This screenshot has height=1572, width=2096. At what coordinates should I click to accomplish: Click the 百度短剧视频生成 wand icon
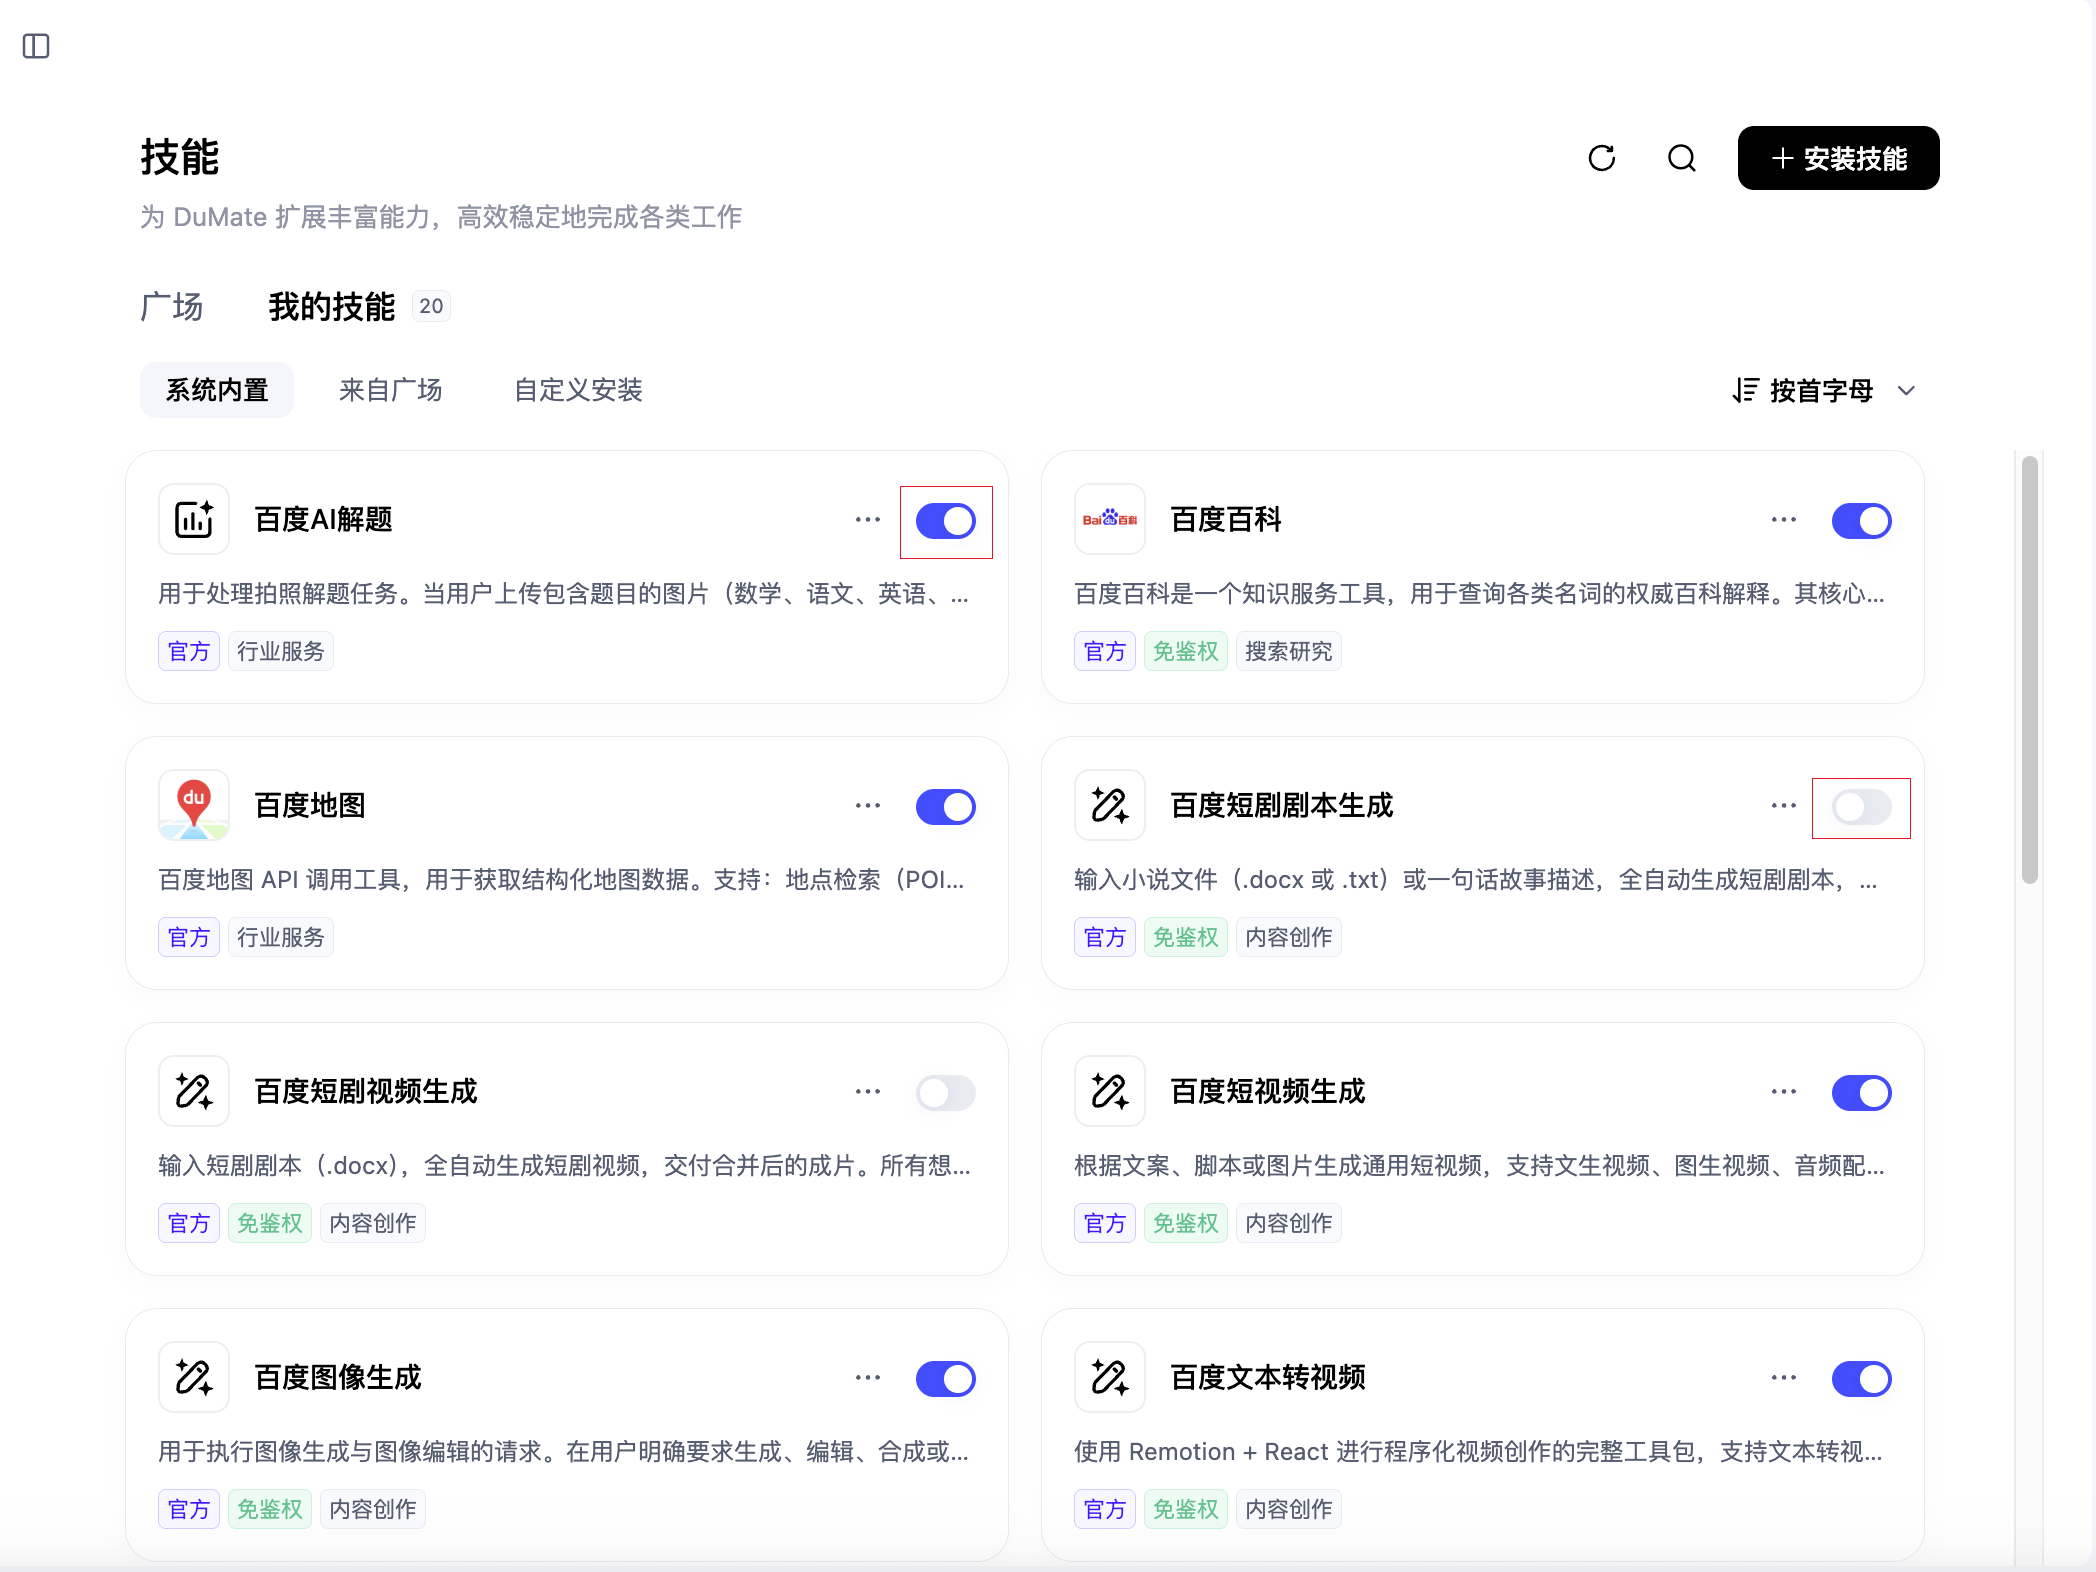point(194,1091)
